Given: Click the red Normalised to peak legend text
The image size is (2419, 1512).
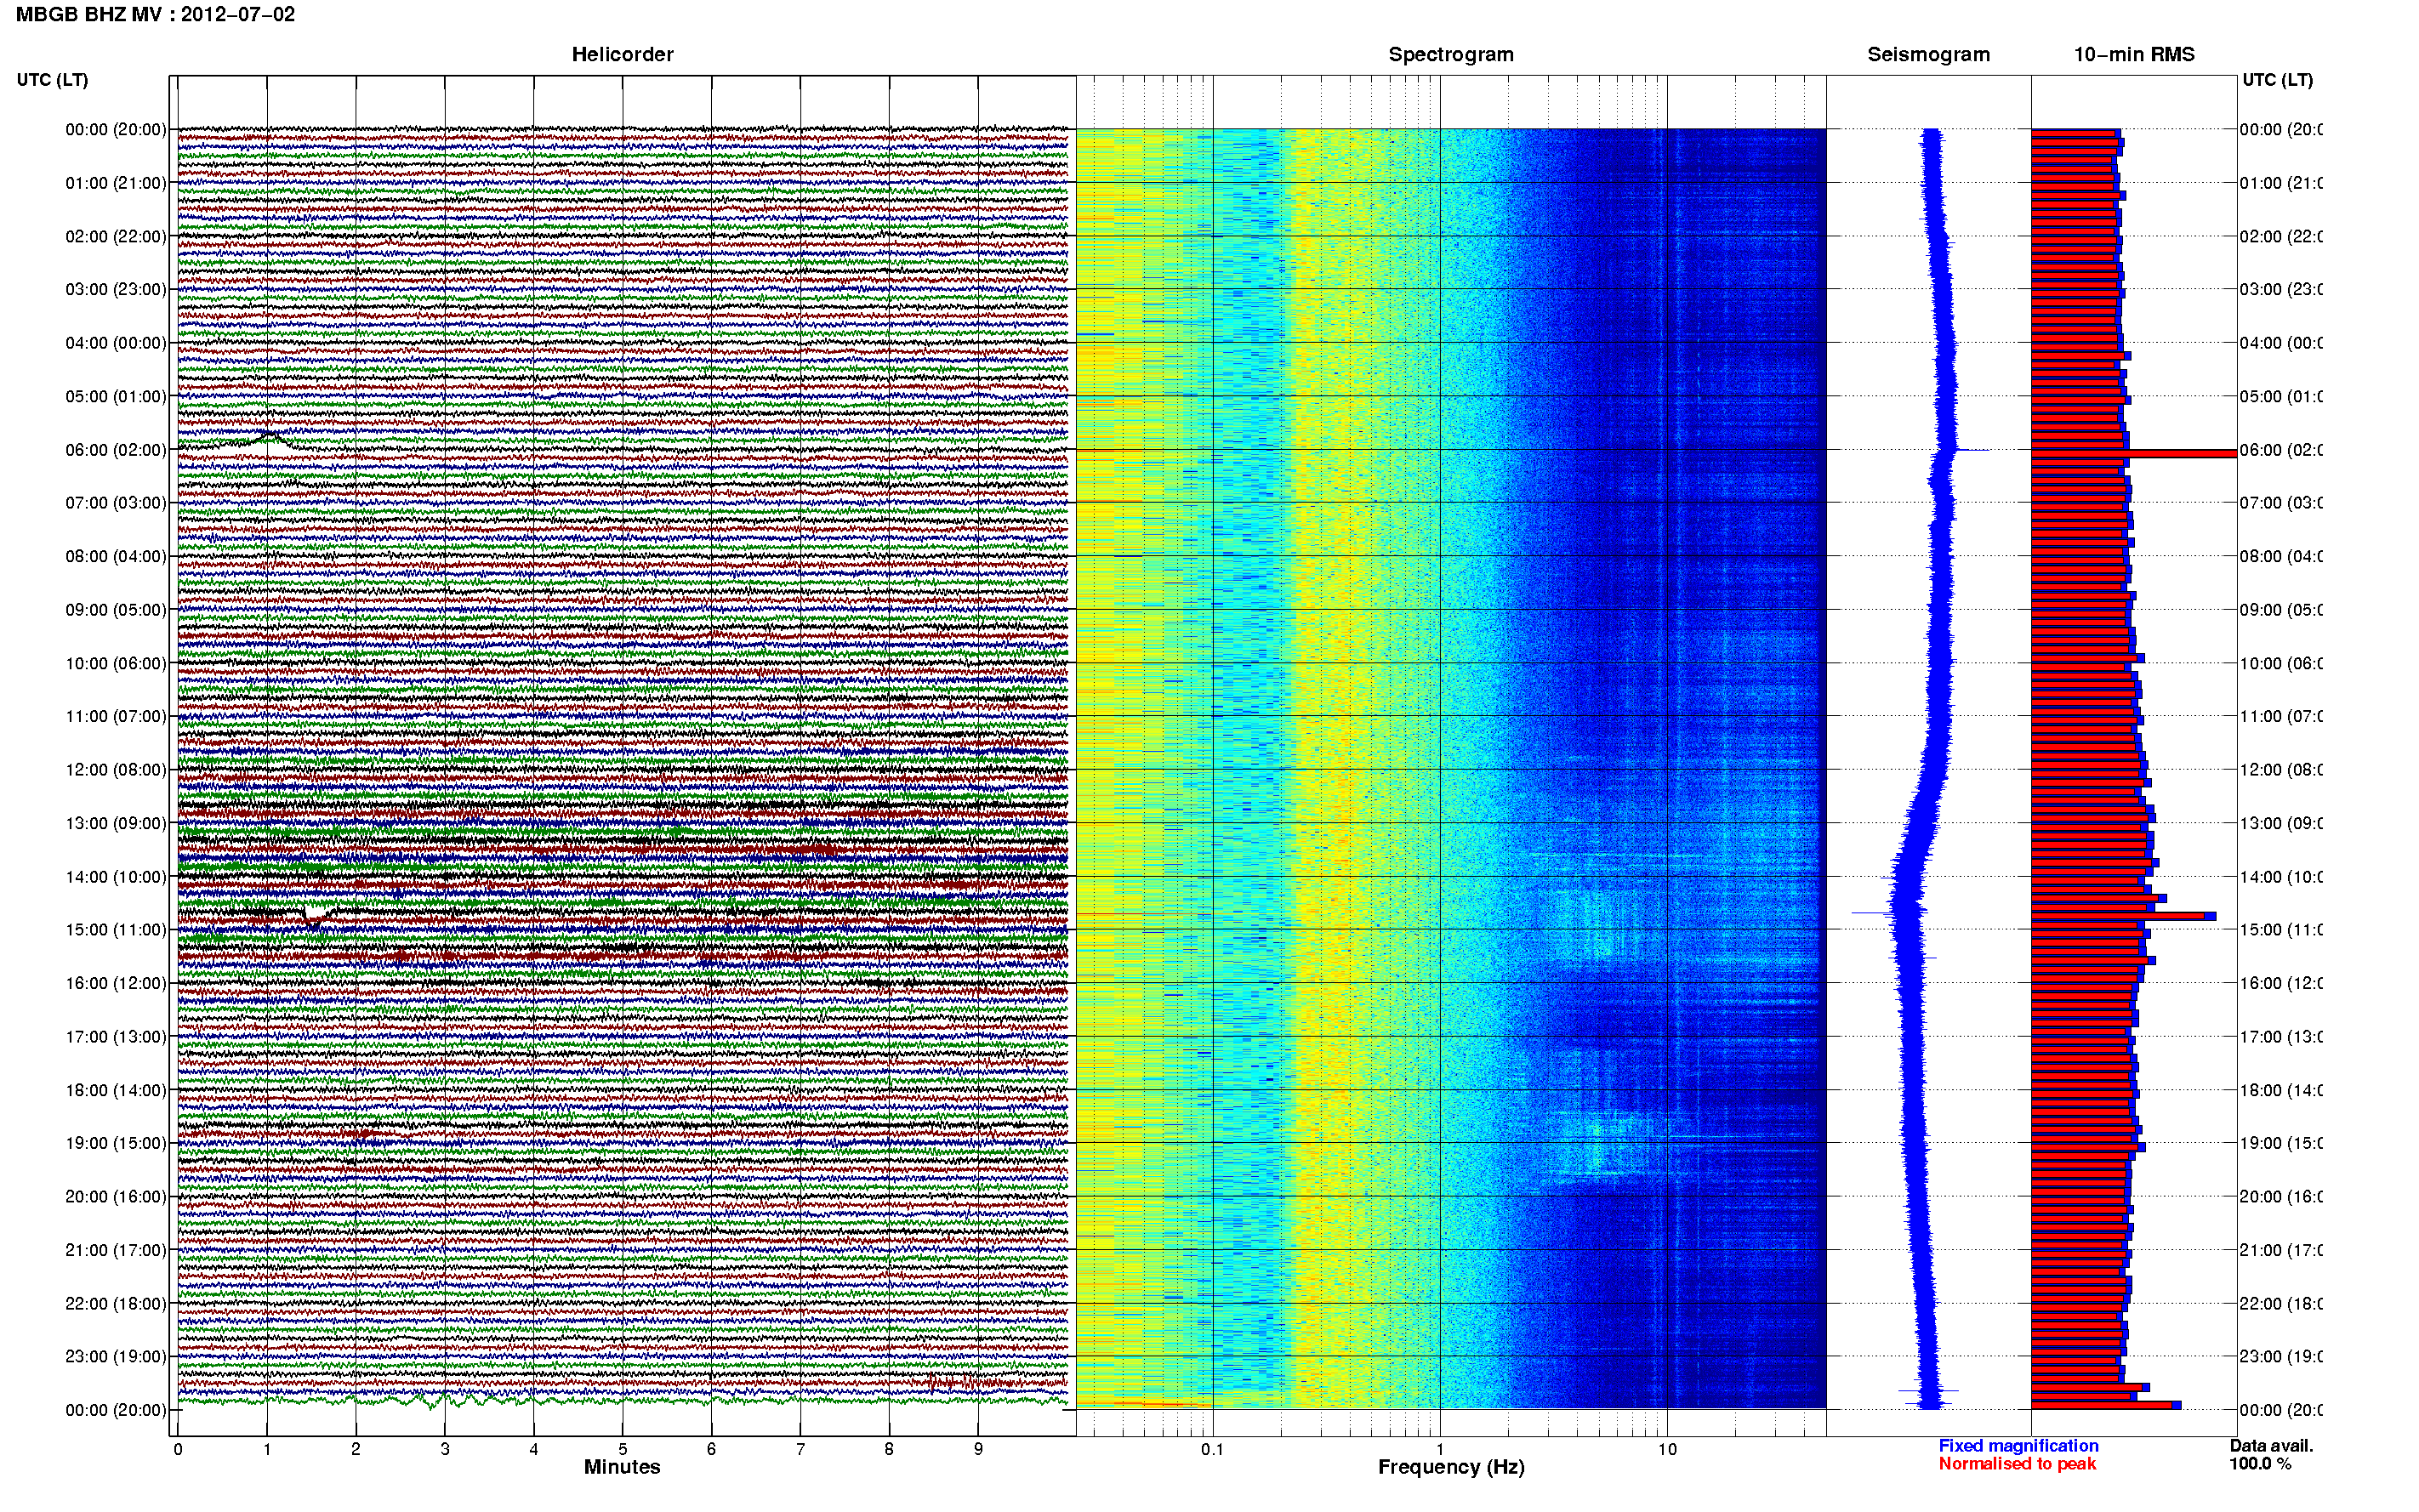Looking at the screenshot, I should (2017, 1464).
